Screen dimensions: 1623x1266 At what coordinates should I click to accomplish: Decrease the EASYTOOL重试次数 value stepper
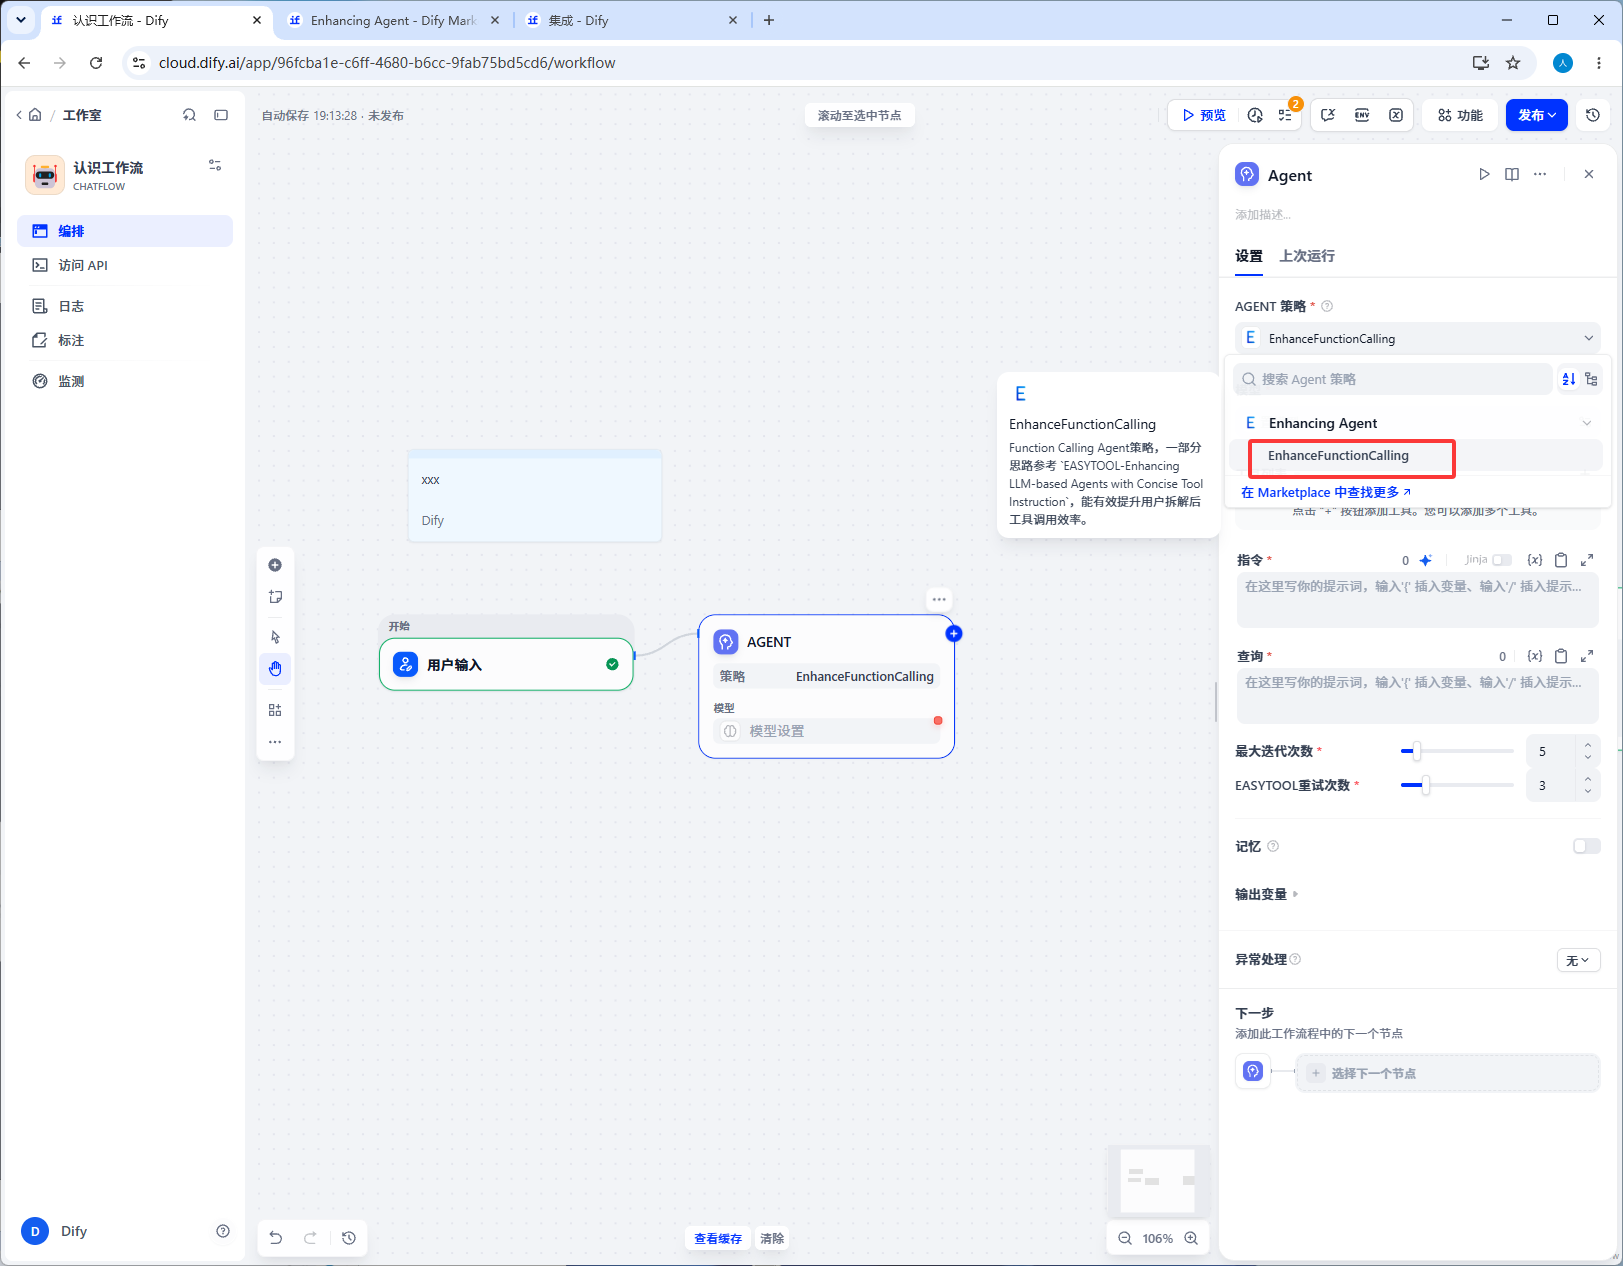click(x=1588, y=792)
